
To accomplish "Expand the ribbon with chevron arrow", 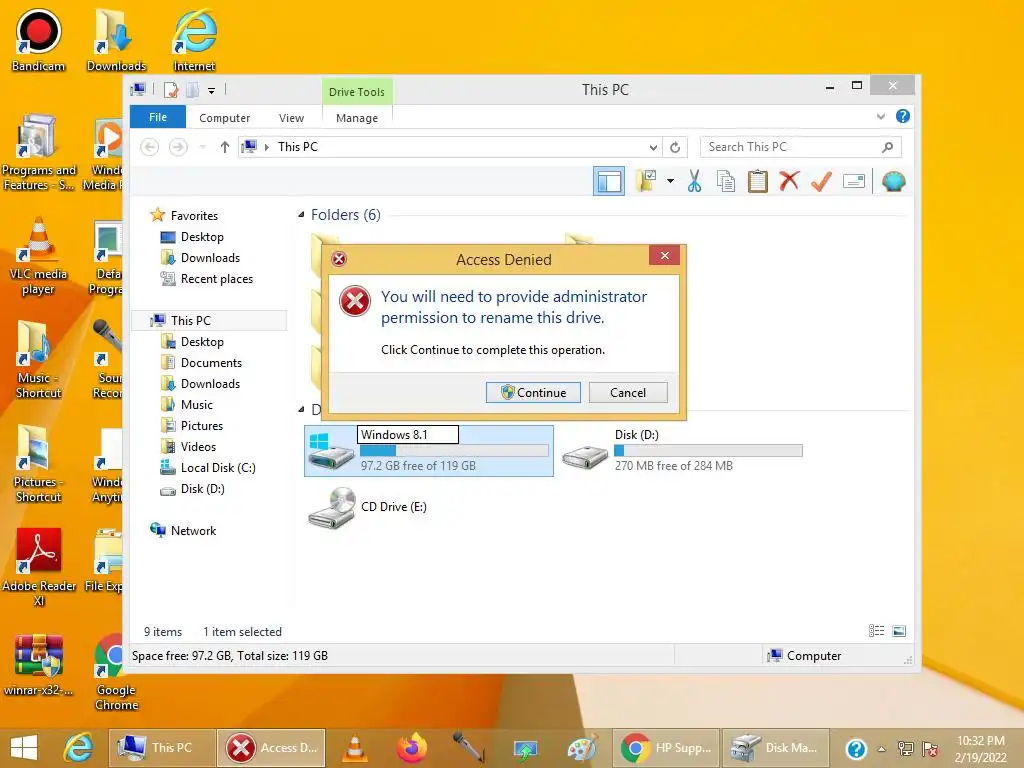I will (881, 116).
